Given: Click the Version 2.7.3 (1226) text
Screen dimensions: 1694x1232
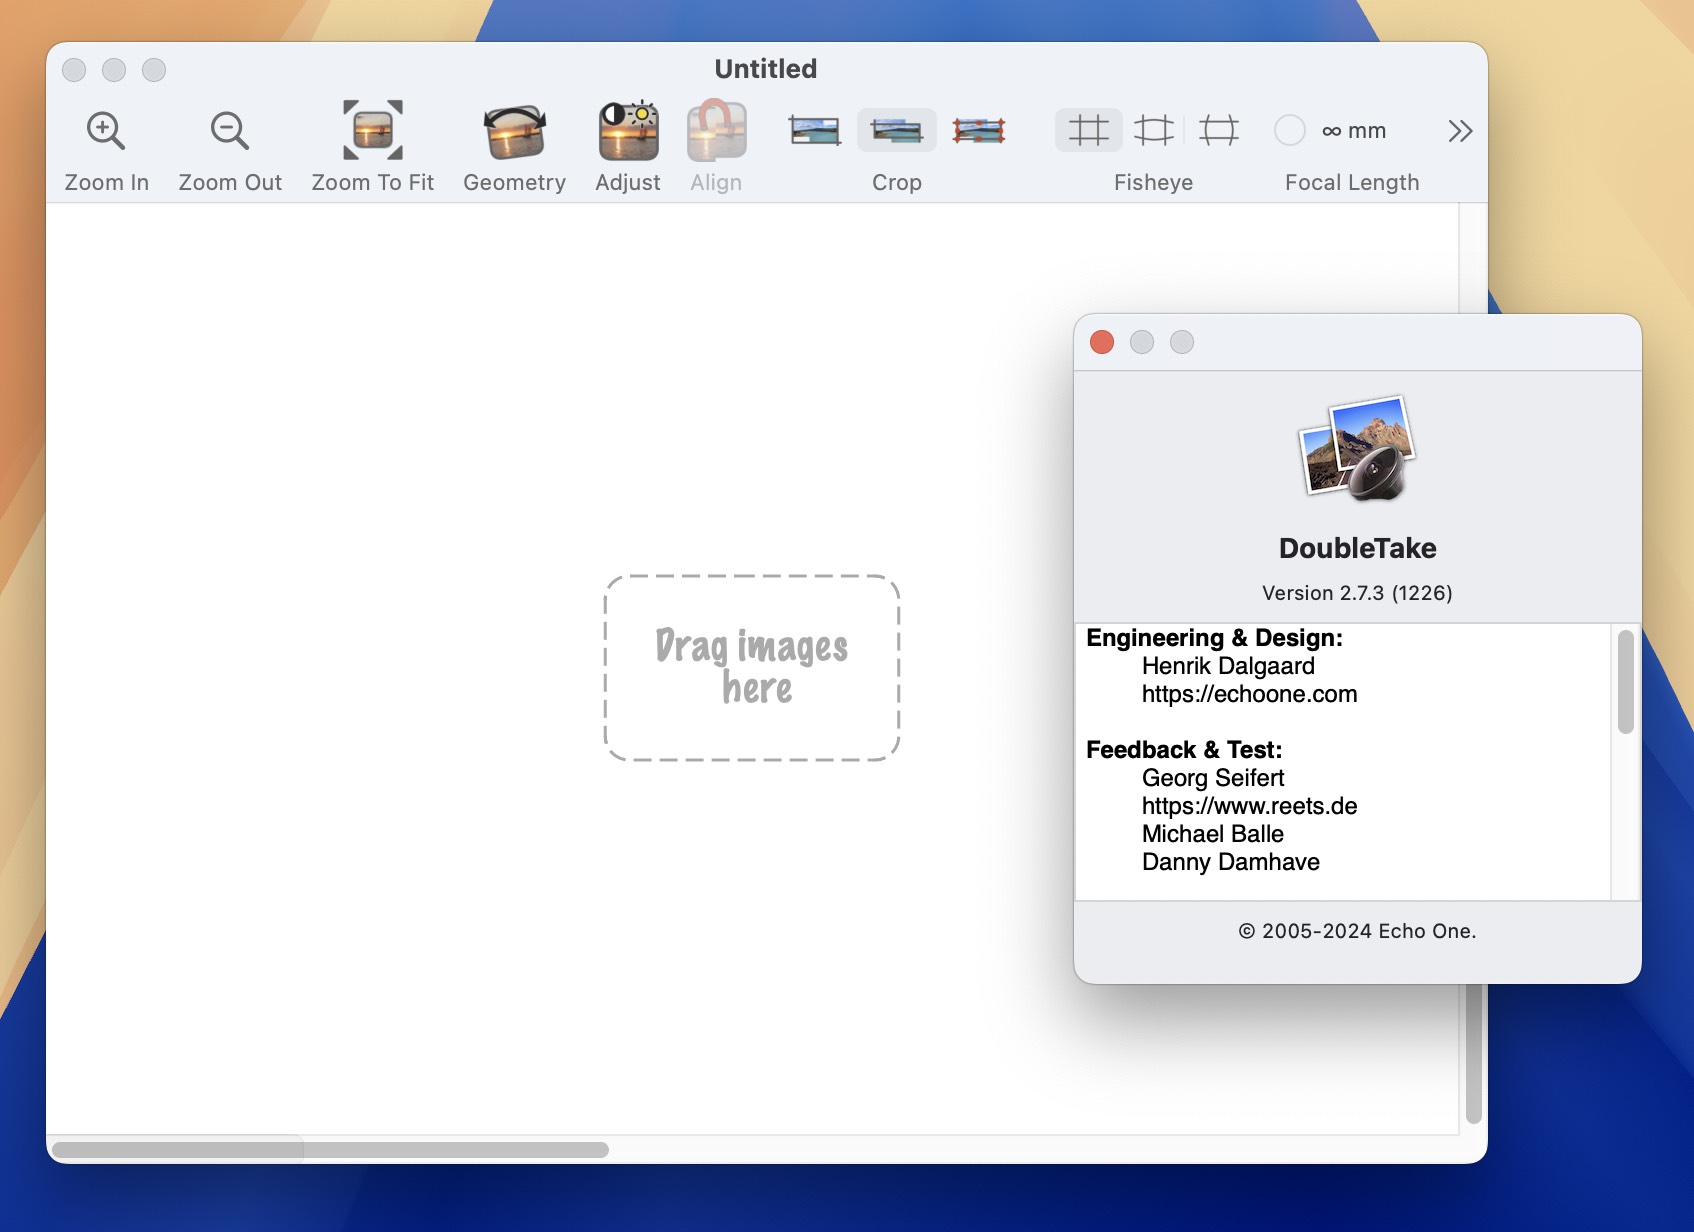Looking at the screenshot, I should point(1358,593).
